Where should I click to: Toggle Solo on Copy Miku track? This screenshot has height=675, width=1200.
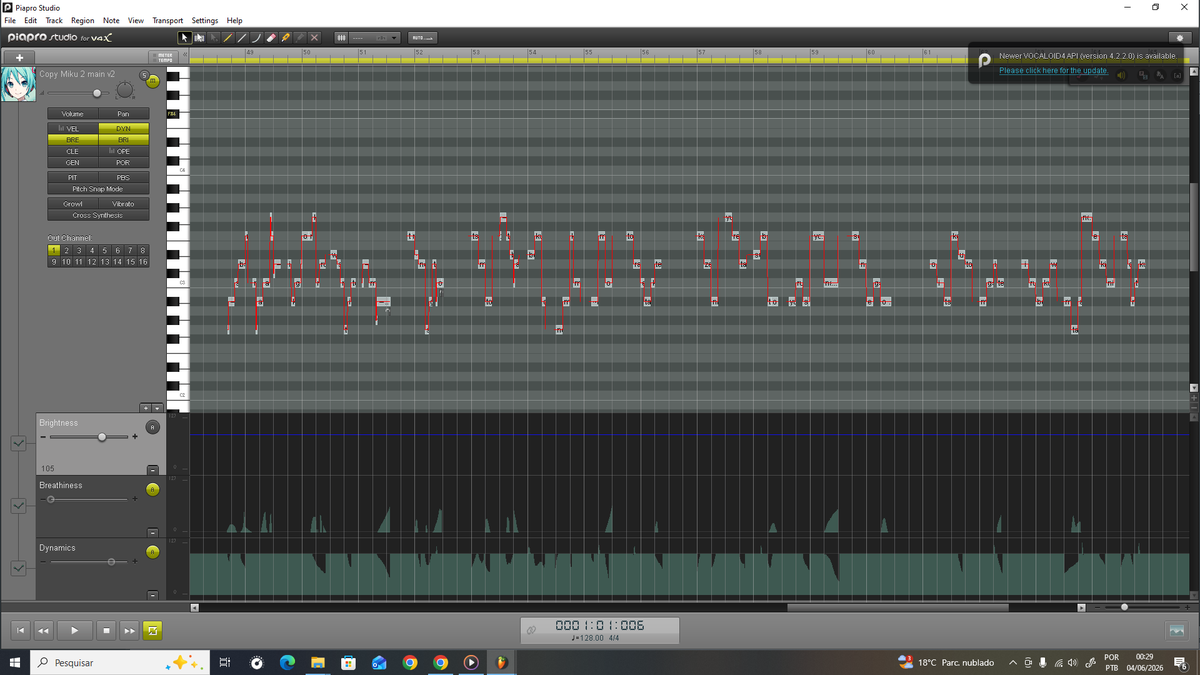pos(145,76)
